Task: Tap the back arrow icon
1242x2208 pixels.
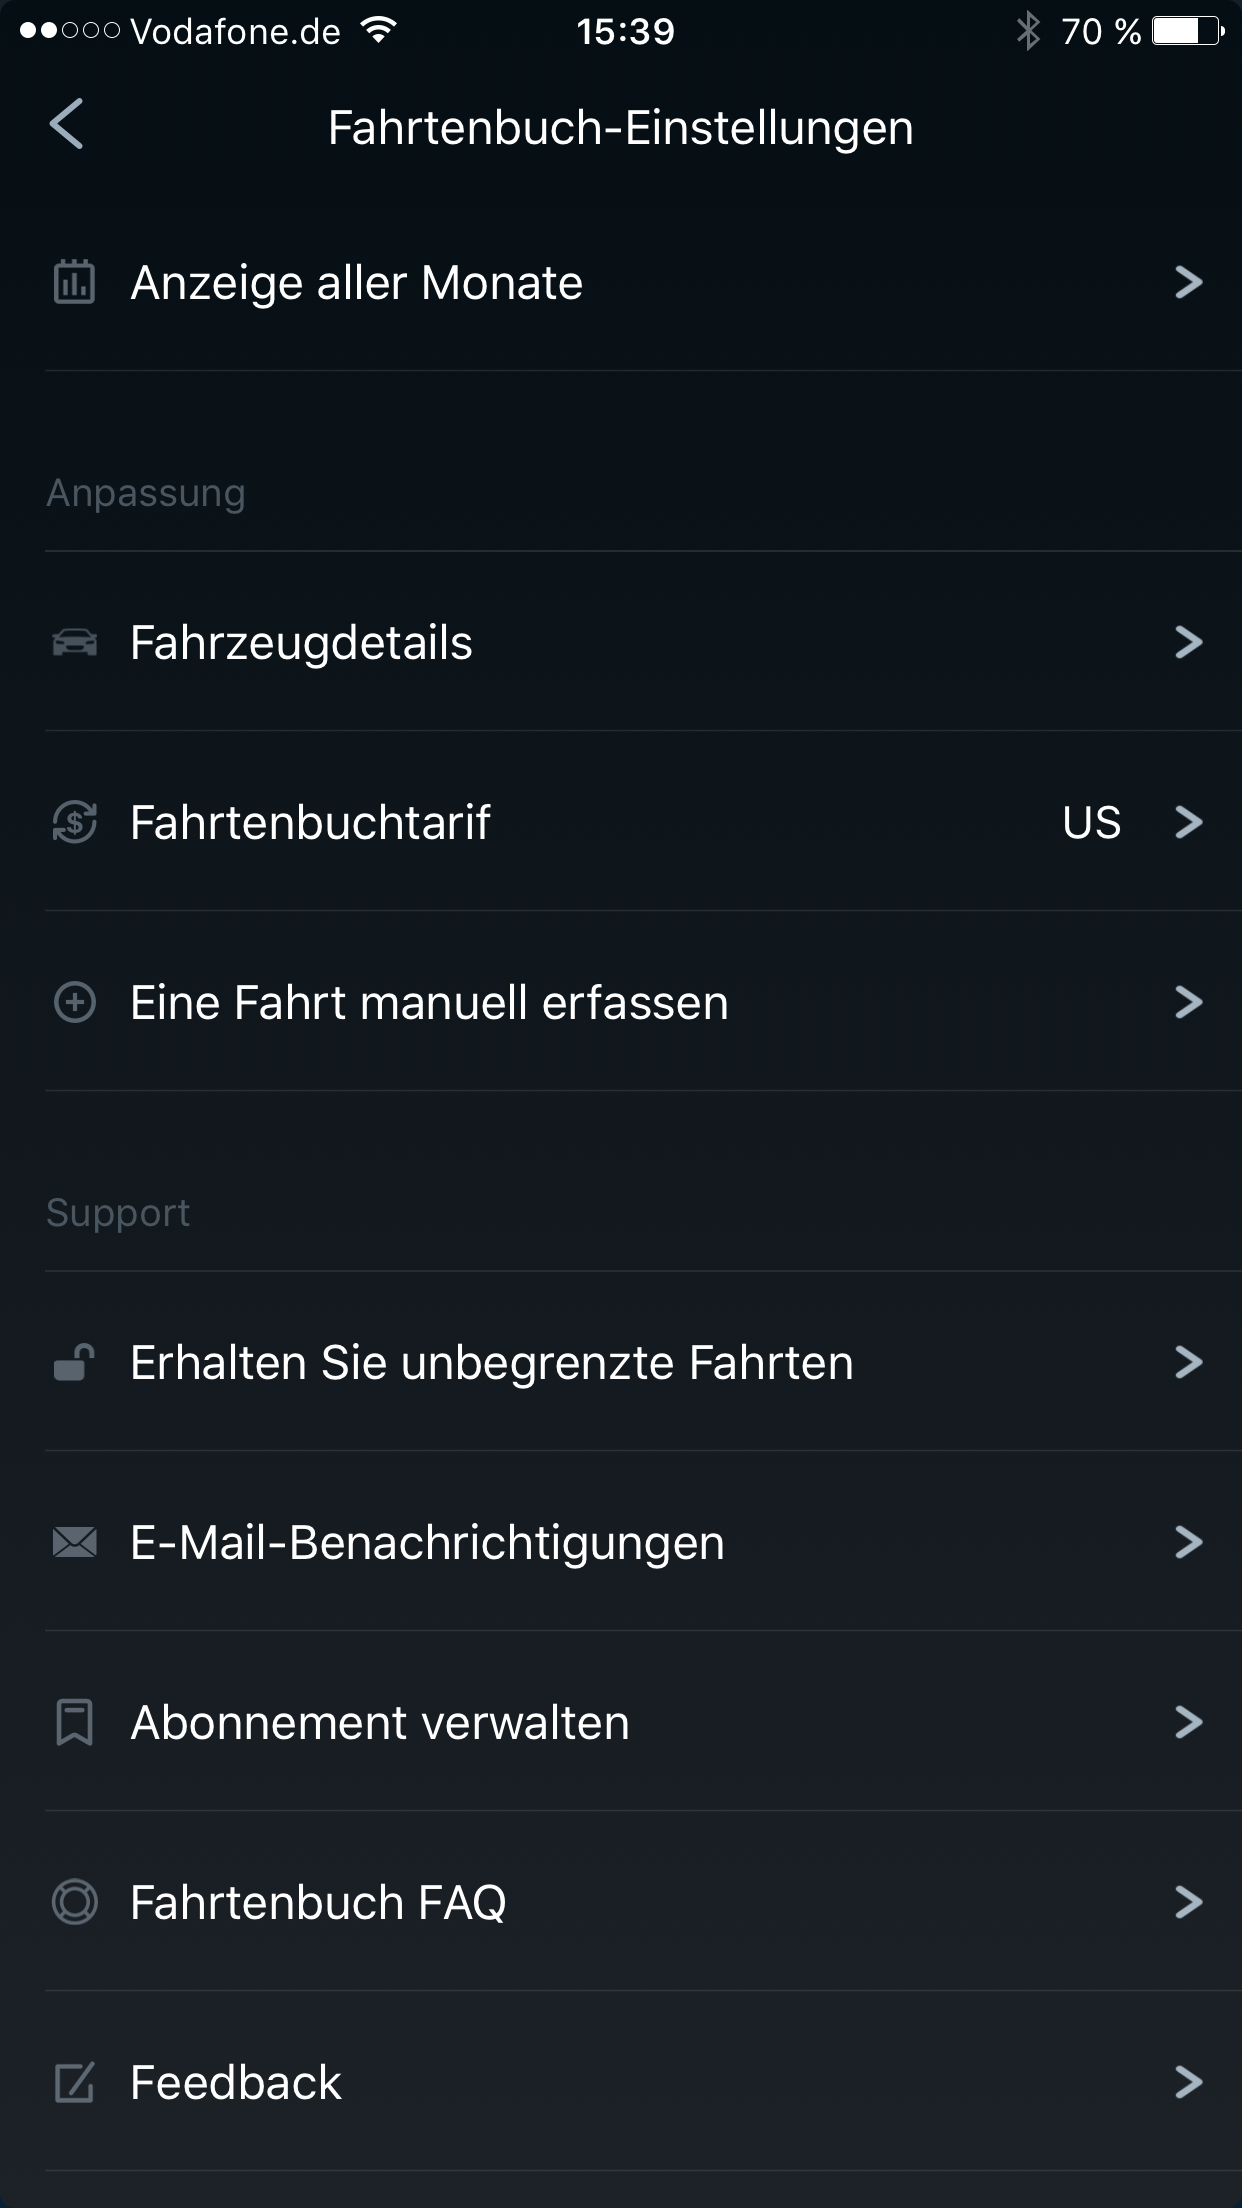Action: pos(66,125)
